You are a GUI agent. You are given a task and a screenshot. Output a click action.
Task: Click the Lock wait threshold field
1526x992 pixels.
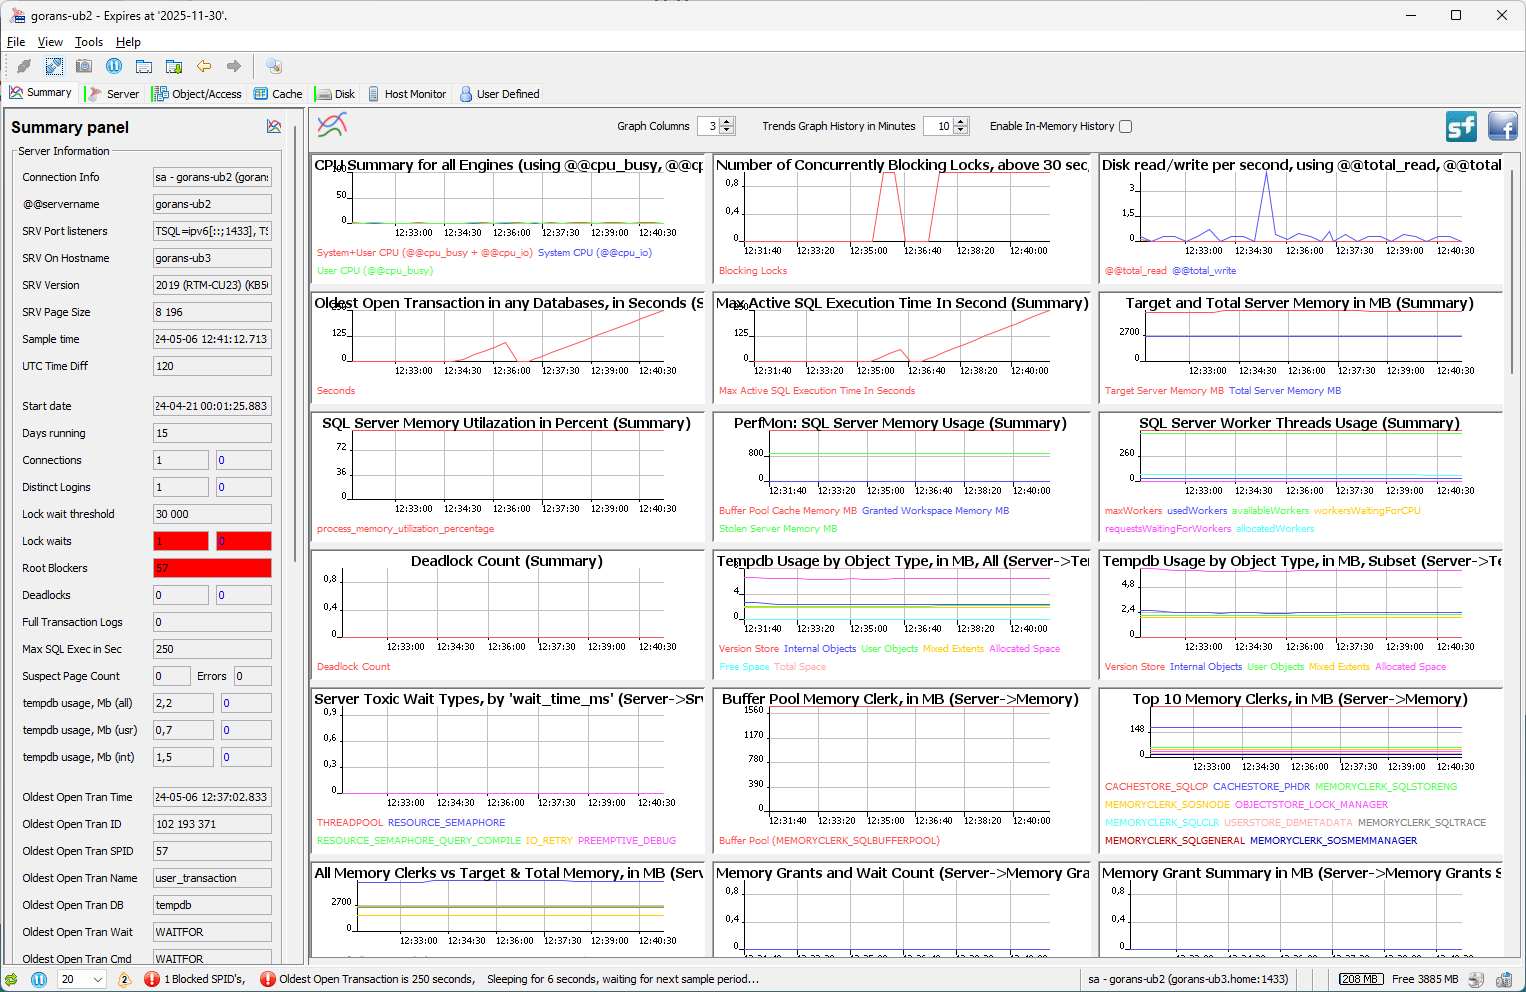pos(211,514)
